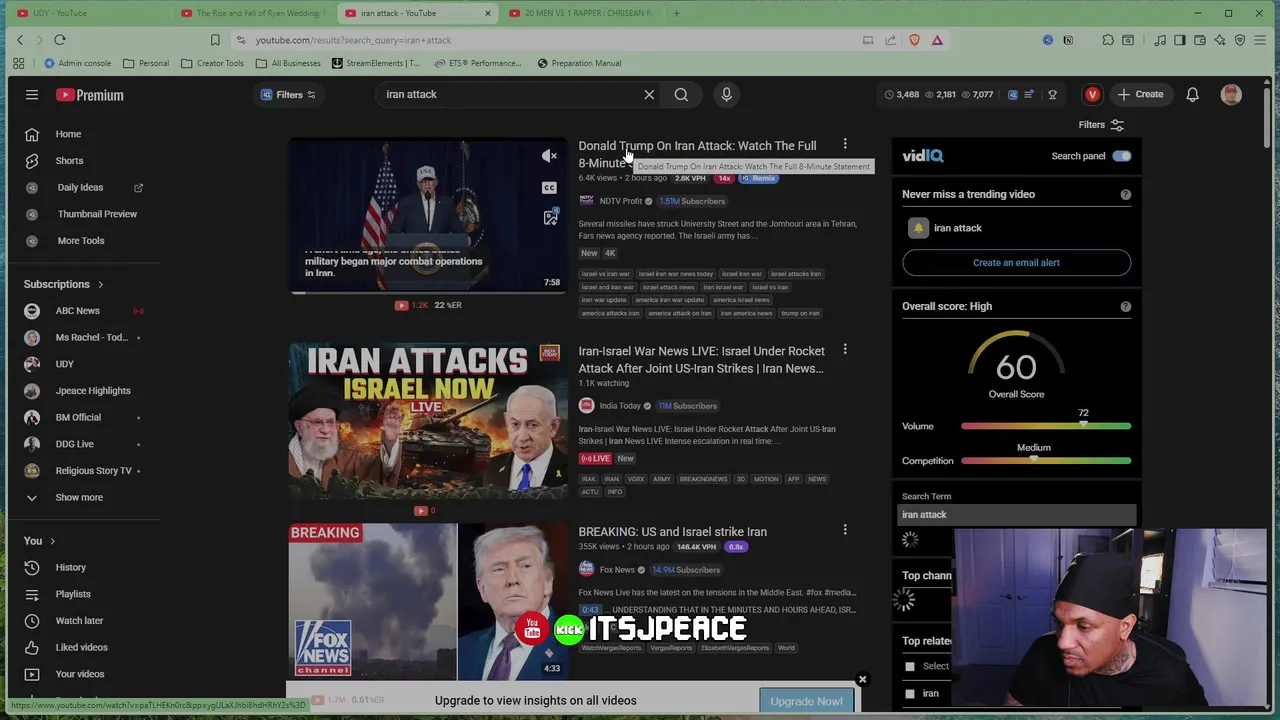Close the upgrade insights banner

pos(862,680)
